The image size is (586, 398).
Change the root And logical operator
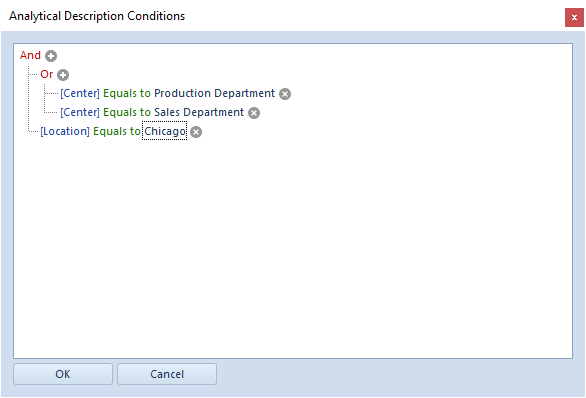pyautogui.click(x=30, y=55)
